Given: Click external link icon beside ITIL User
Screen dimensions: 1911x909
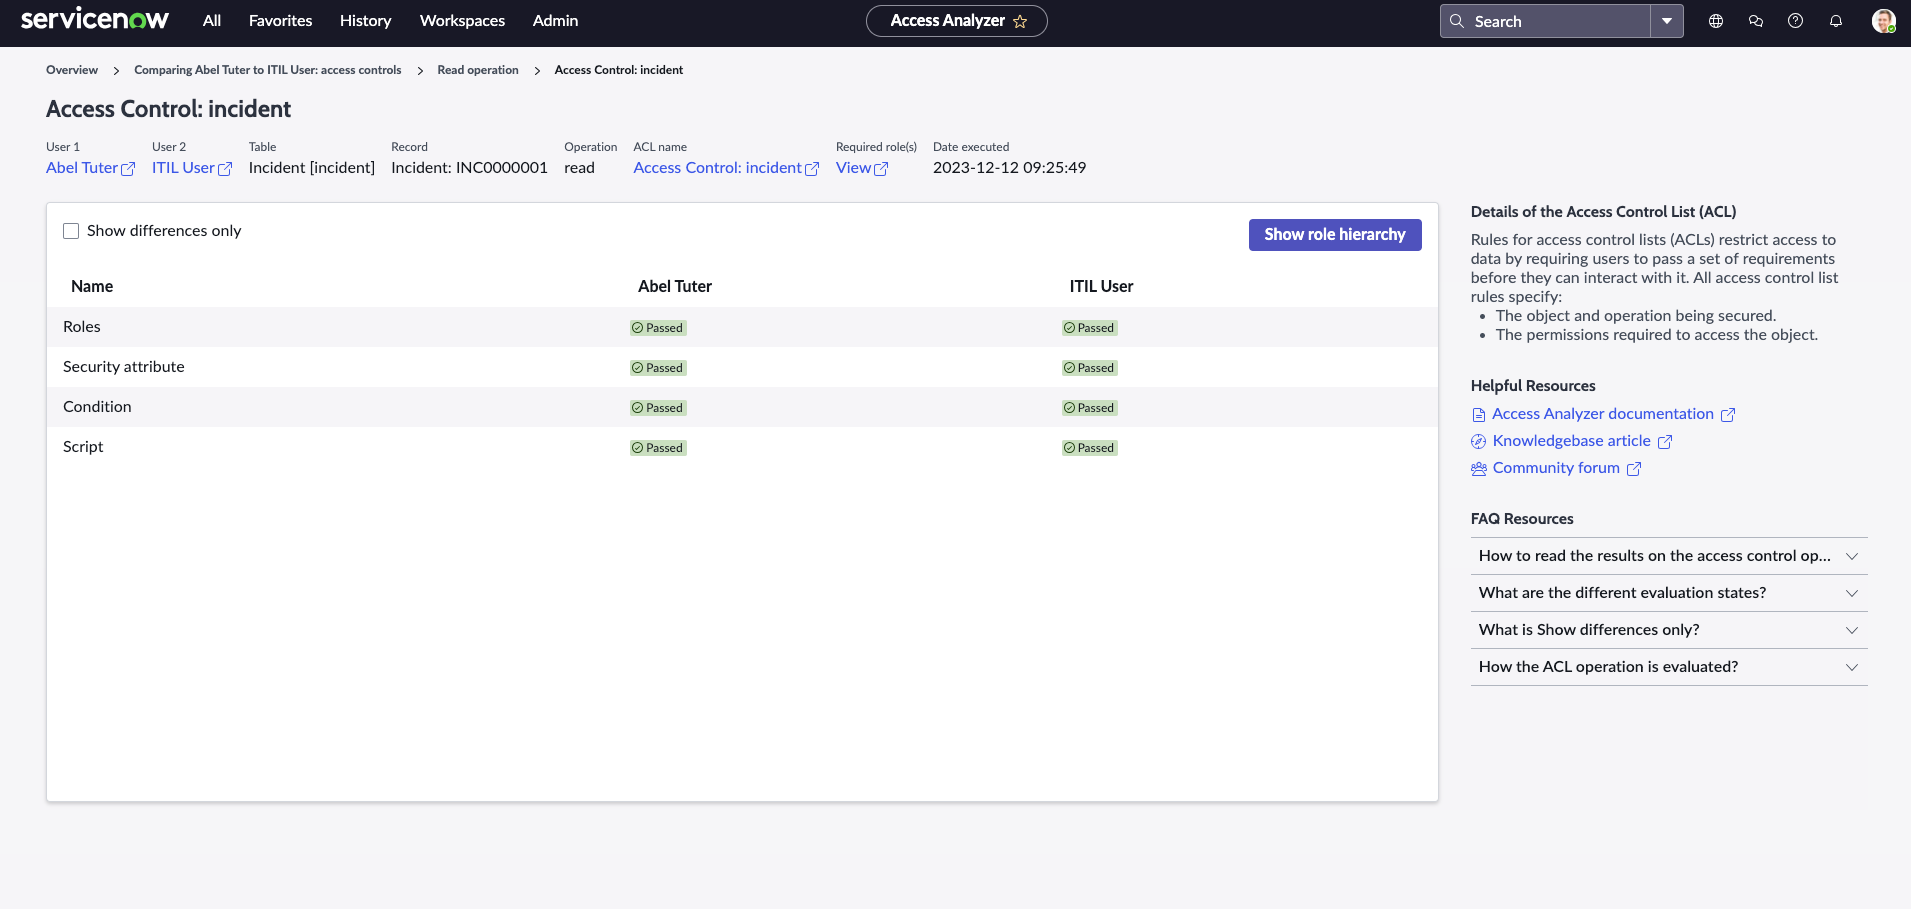Looking at the screenshot, I should 225,169.
